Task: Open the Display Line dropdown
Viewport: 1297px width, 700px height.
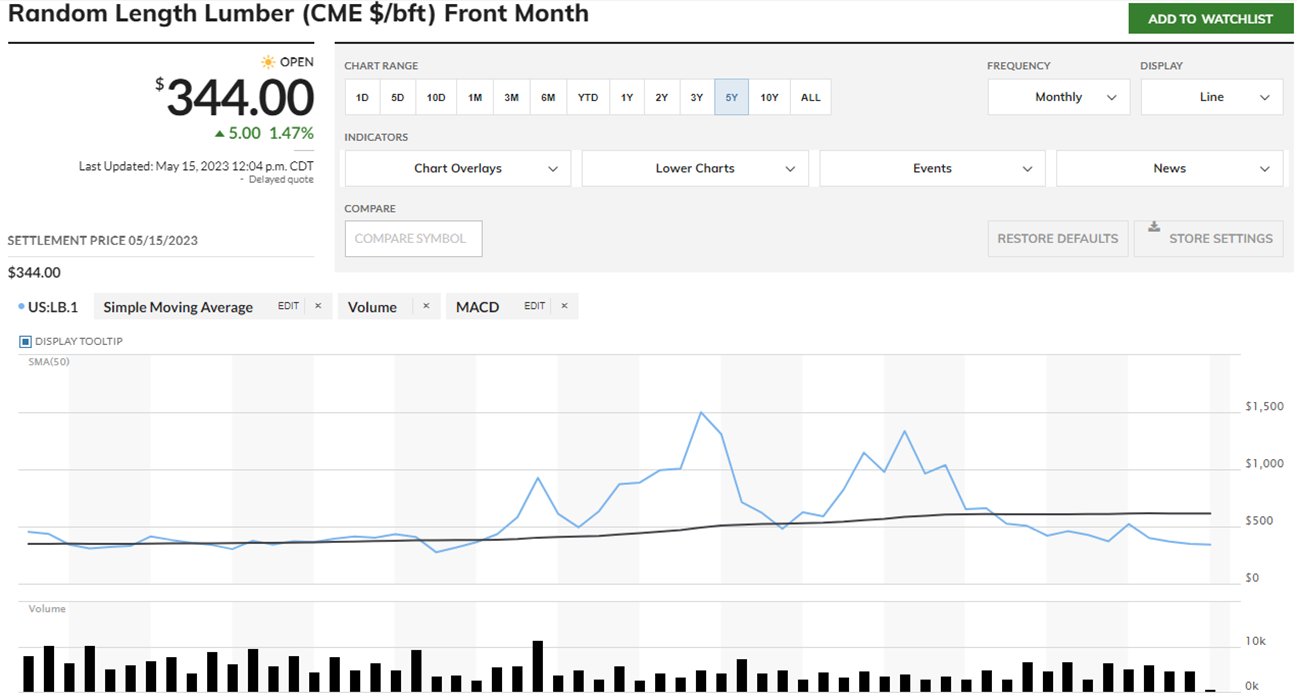Action: (1211, 97)
